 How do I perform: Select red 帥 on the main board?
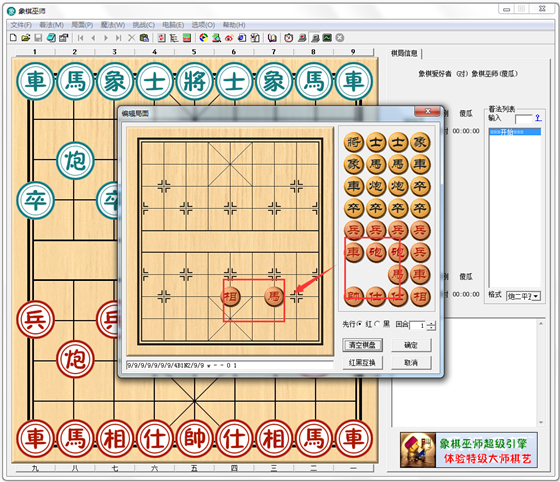click(x=194, y=438)
